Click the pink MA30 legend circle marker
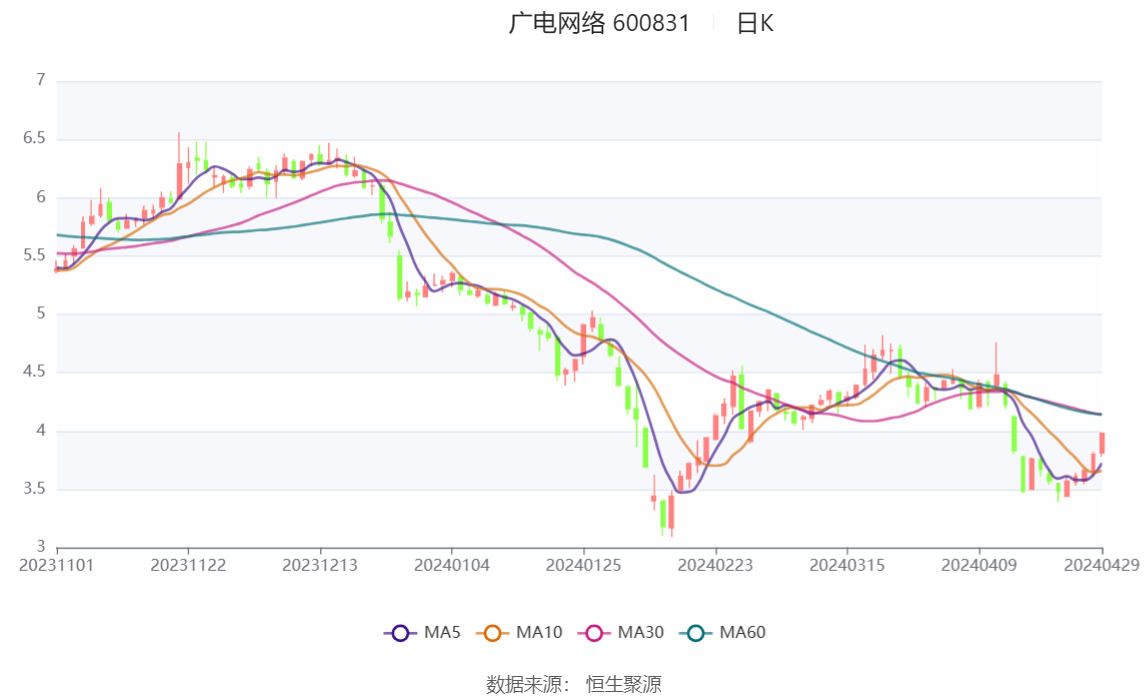 point(594,633)
